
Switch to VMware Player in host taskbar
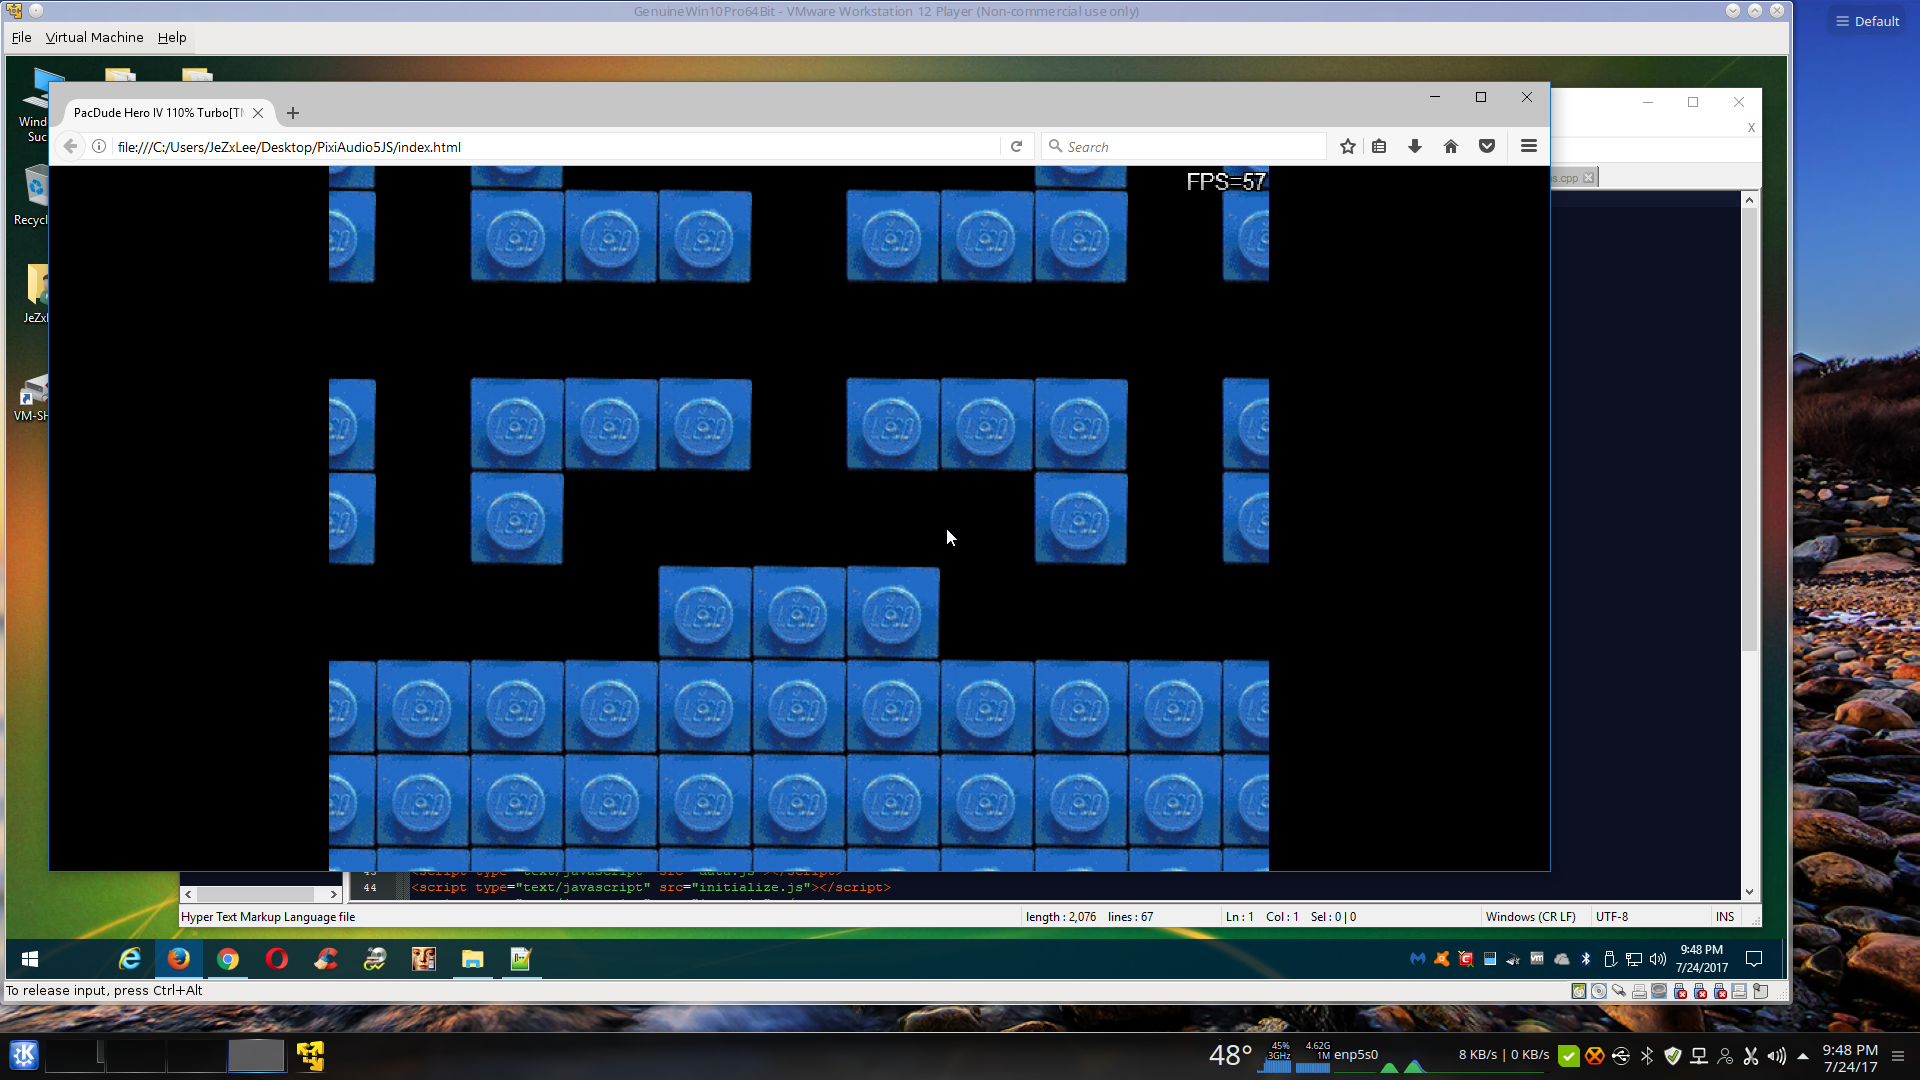pos(310,1055)
